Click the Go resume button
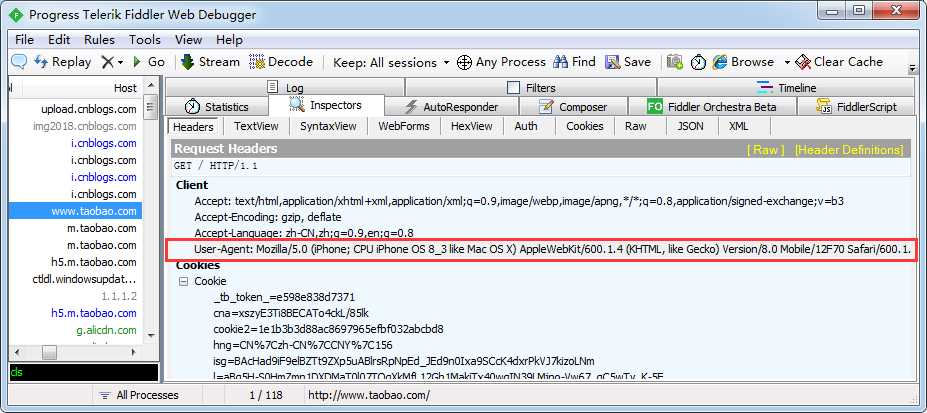Image resolution: width=927 pixels, height=413 pixels. tap(149, 62)
